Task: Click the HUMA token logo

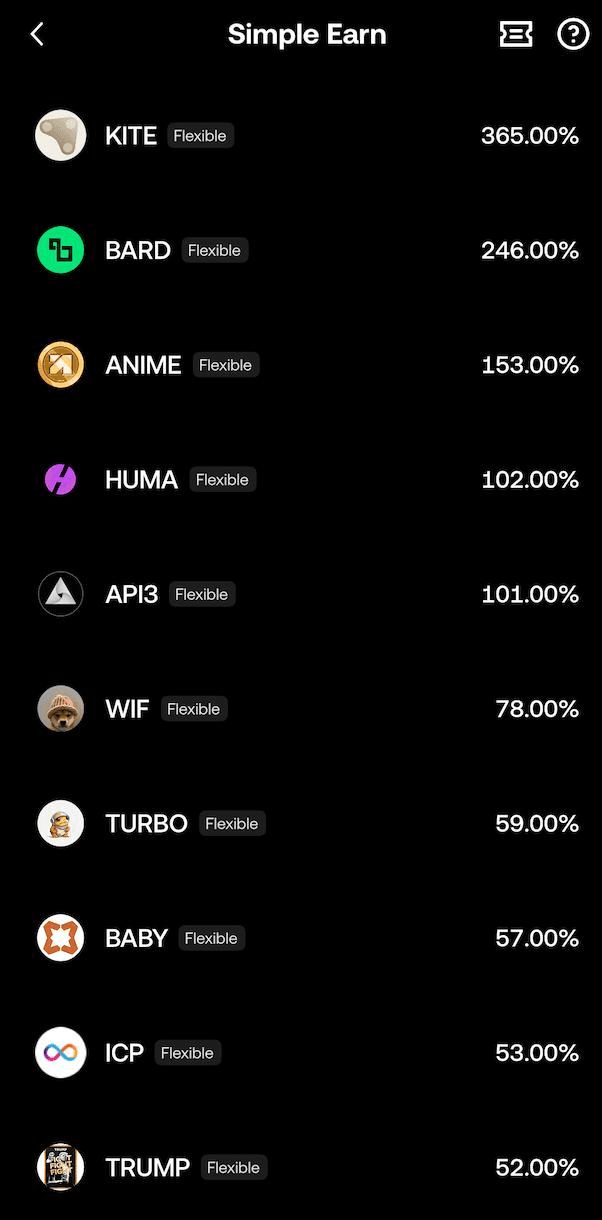Action: pos(60,479)
